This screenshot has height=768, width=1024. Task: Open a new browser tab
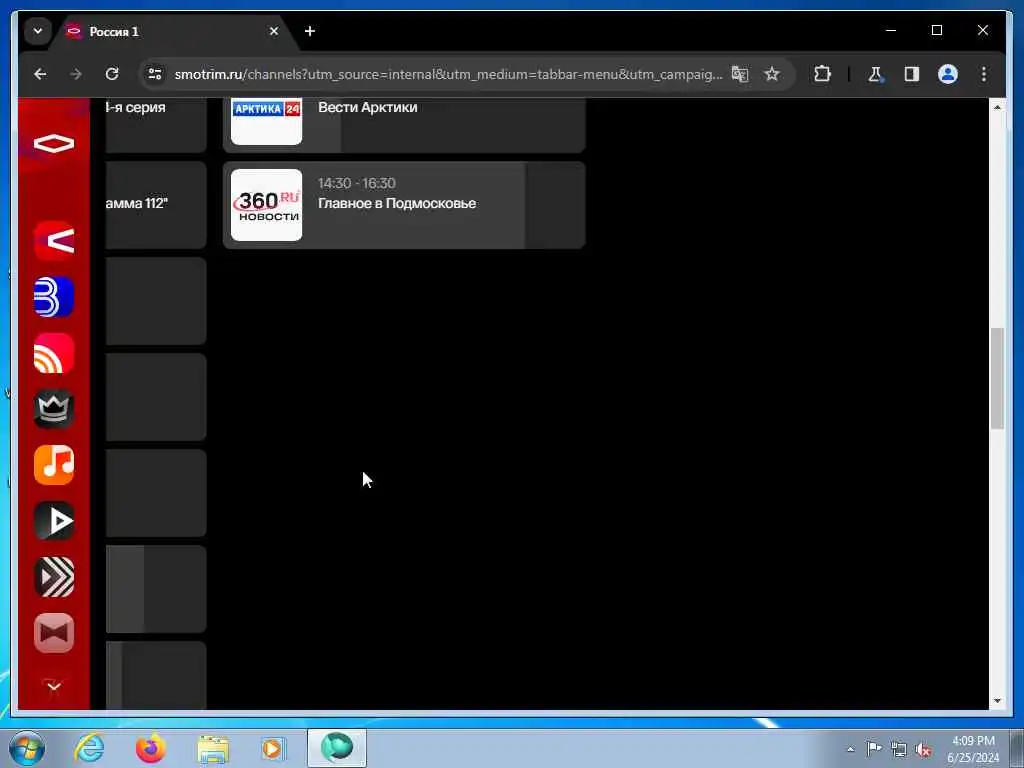point(310,31)
